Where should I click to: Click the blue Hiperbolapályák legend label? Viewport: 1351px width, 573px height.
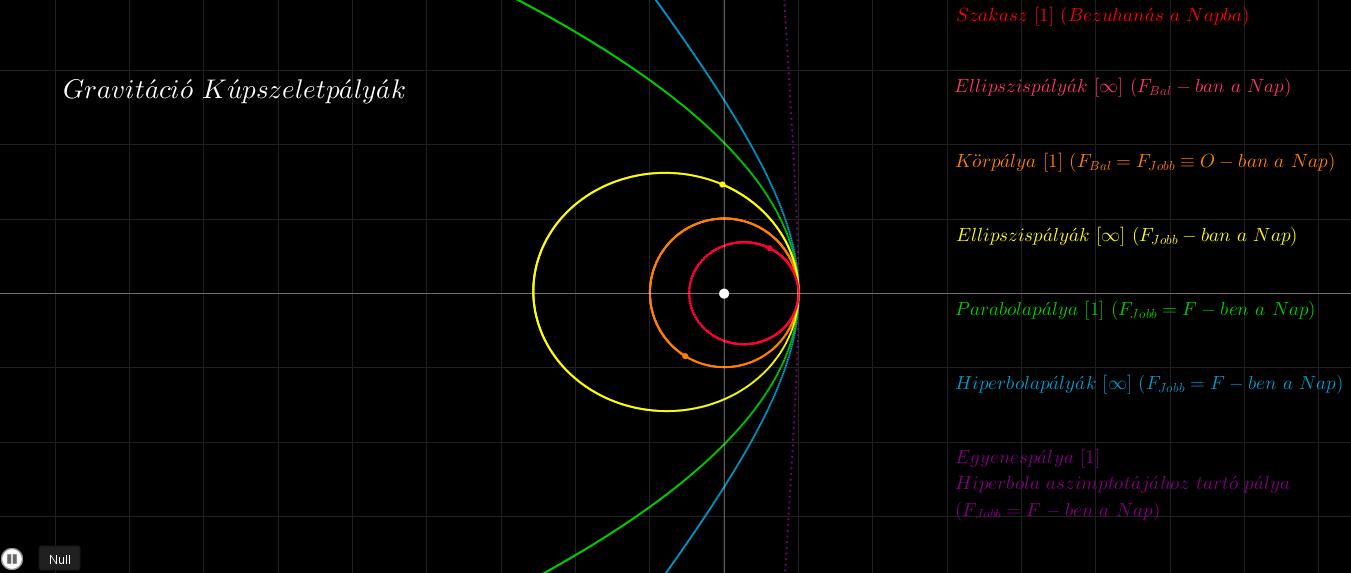pos(1148,384)
